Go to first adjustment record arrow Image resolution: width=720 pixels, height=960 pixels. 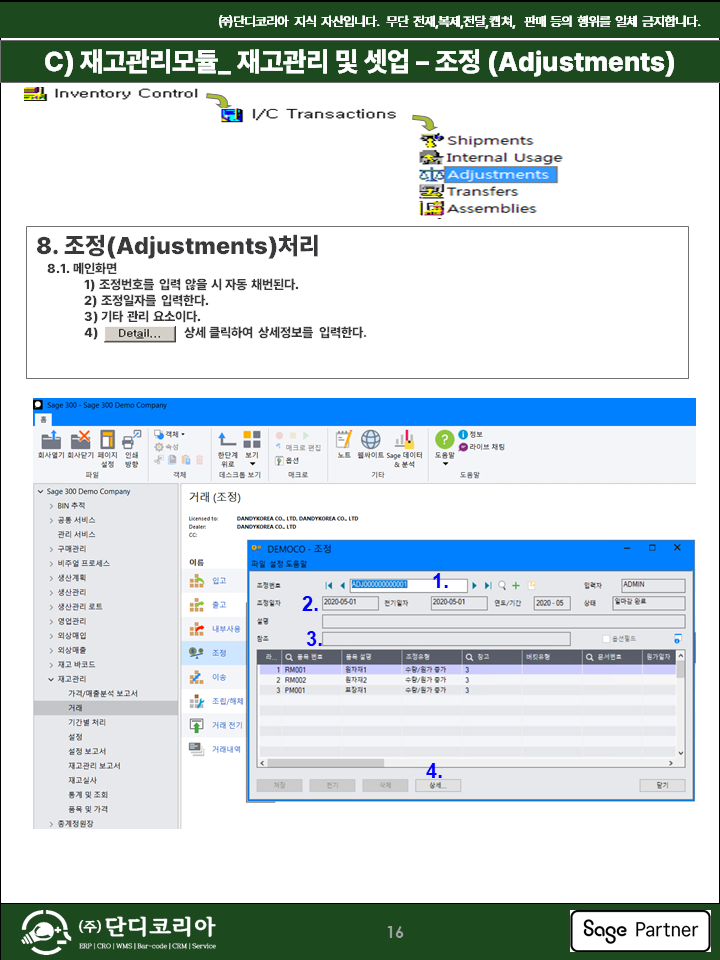point(329,585)
